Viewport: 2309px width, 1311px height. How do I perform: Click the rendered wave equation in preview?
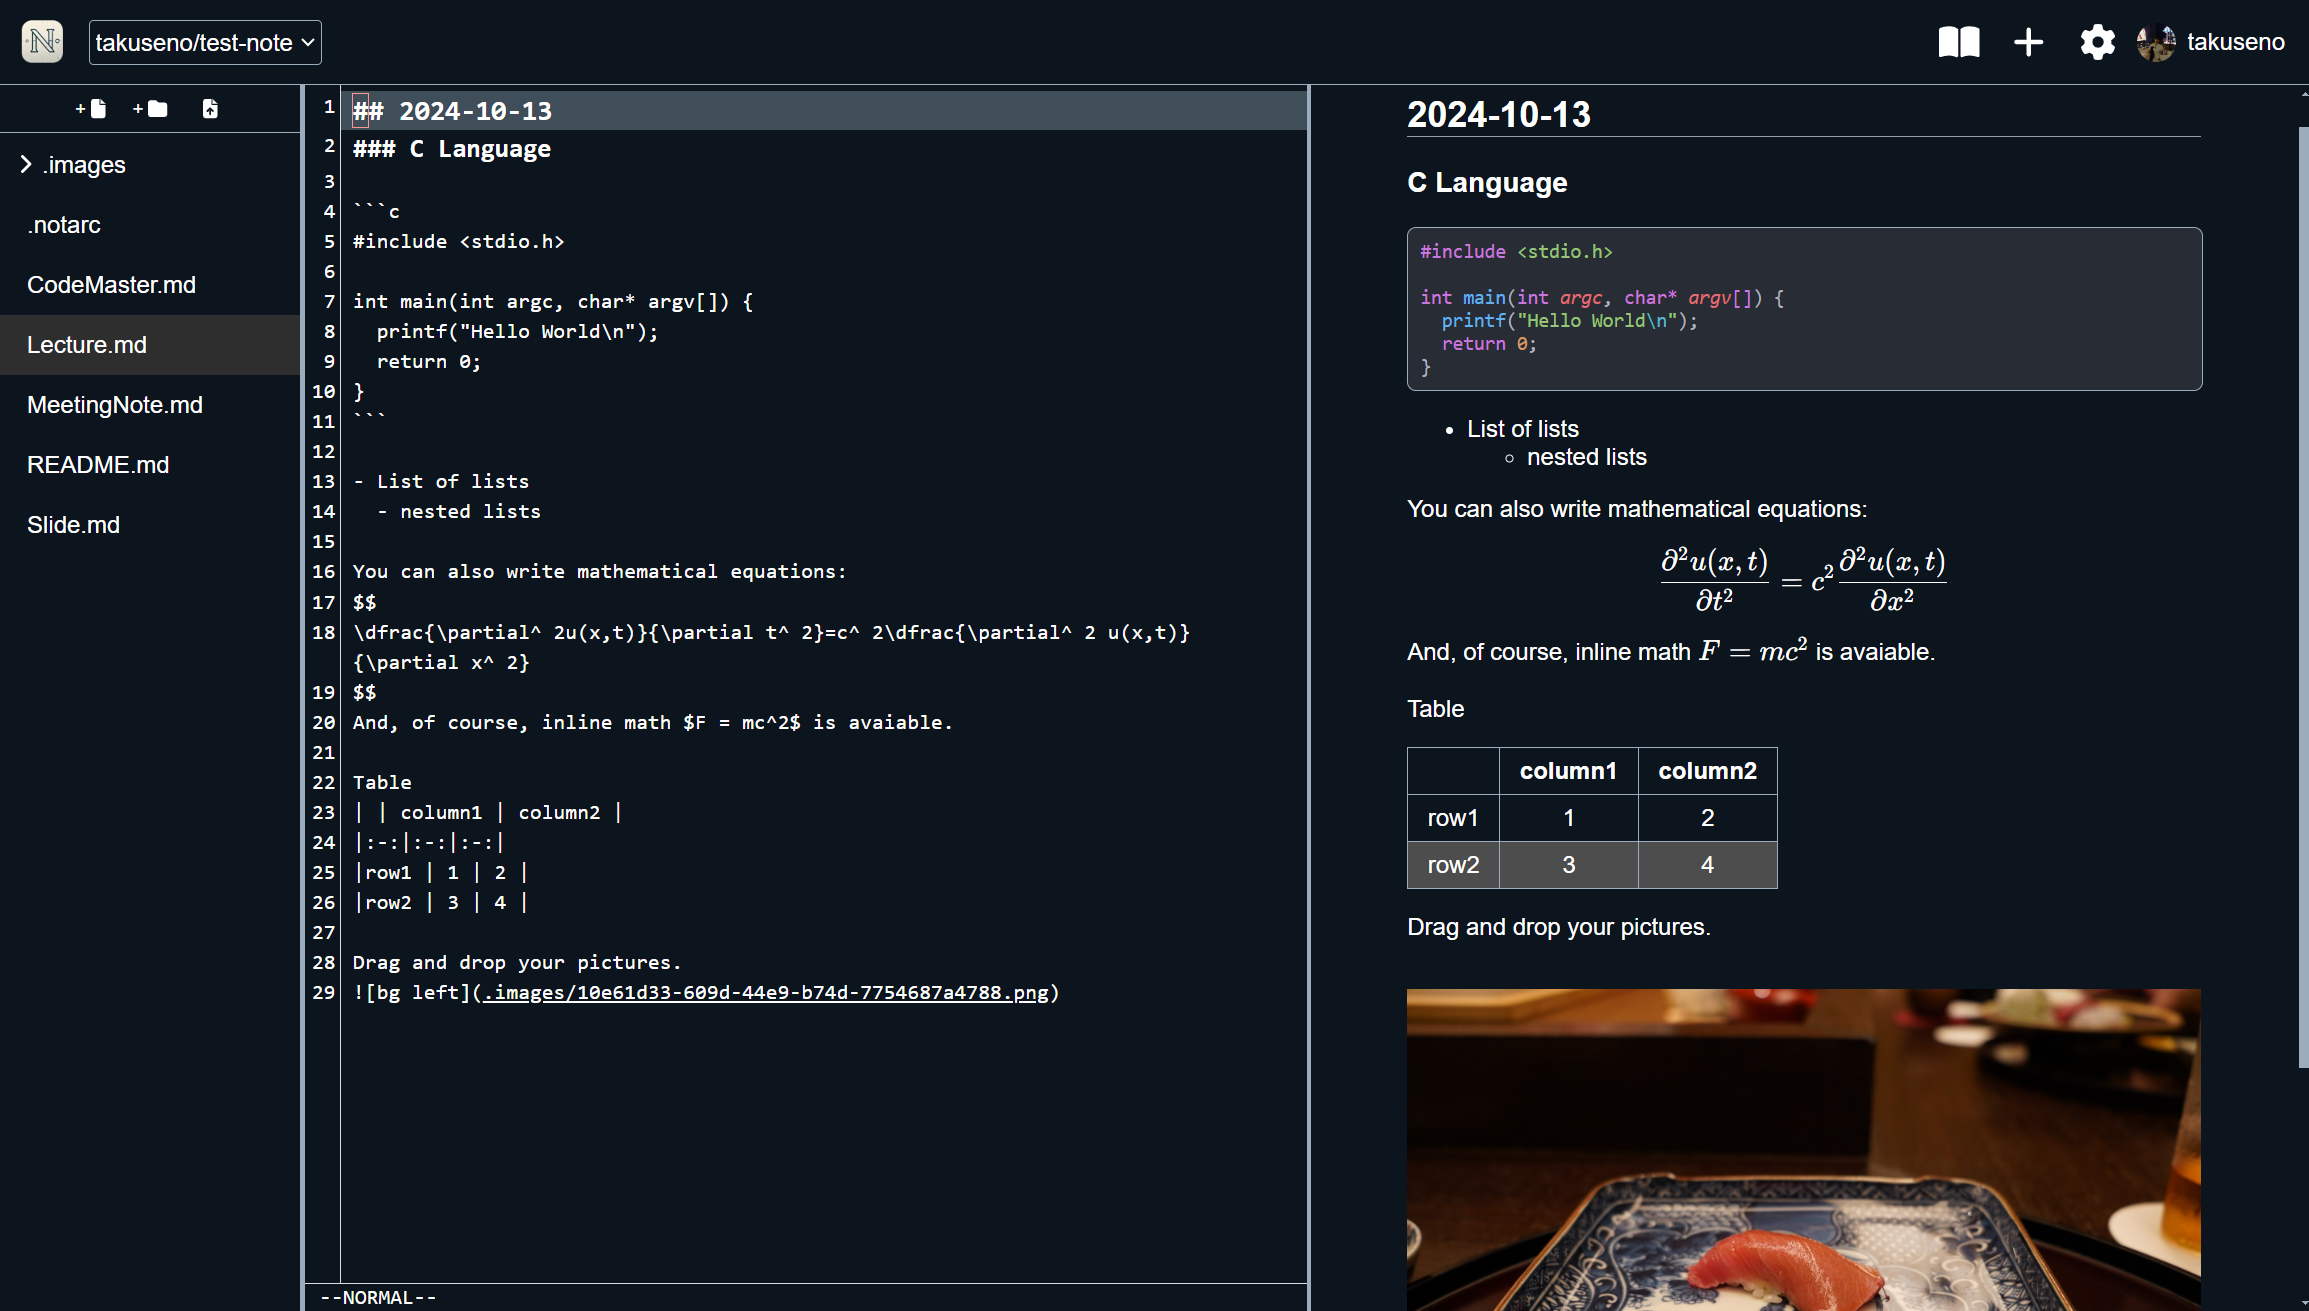(x=1803, y=580)
